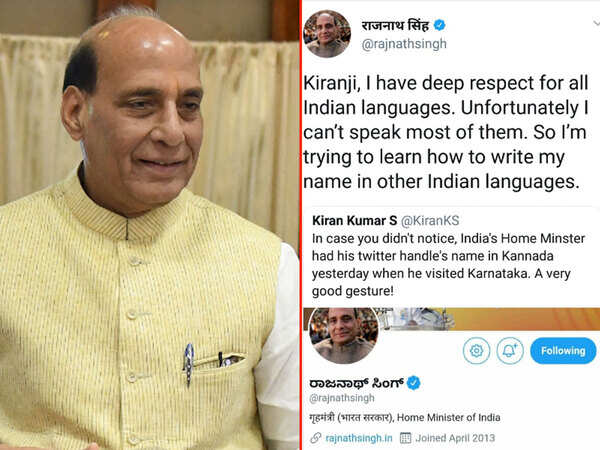This screenshot has width=600, height=450.
Task: Open the profile avatar beside the Following button
Action: (x=343, y=336)
